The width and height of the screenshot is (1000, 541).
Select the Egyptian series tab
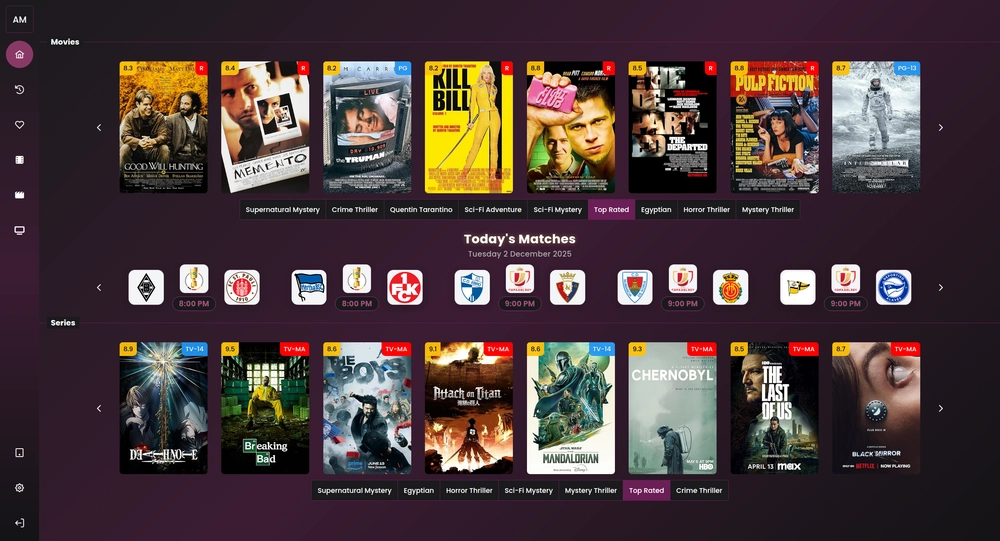418,491
